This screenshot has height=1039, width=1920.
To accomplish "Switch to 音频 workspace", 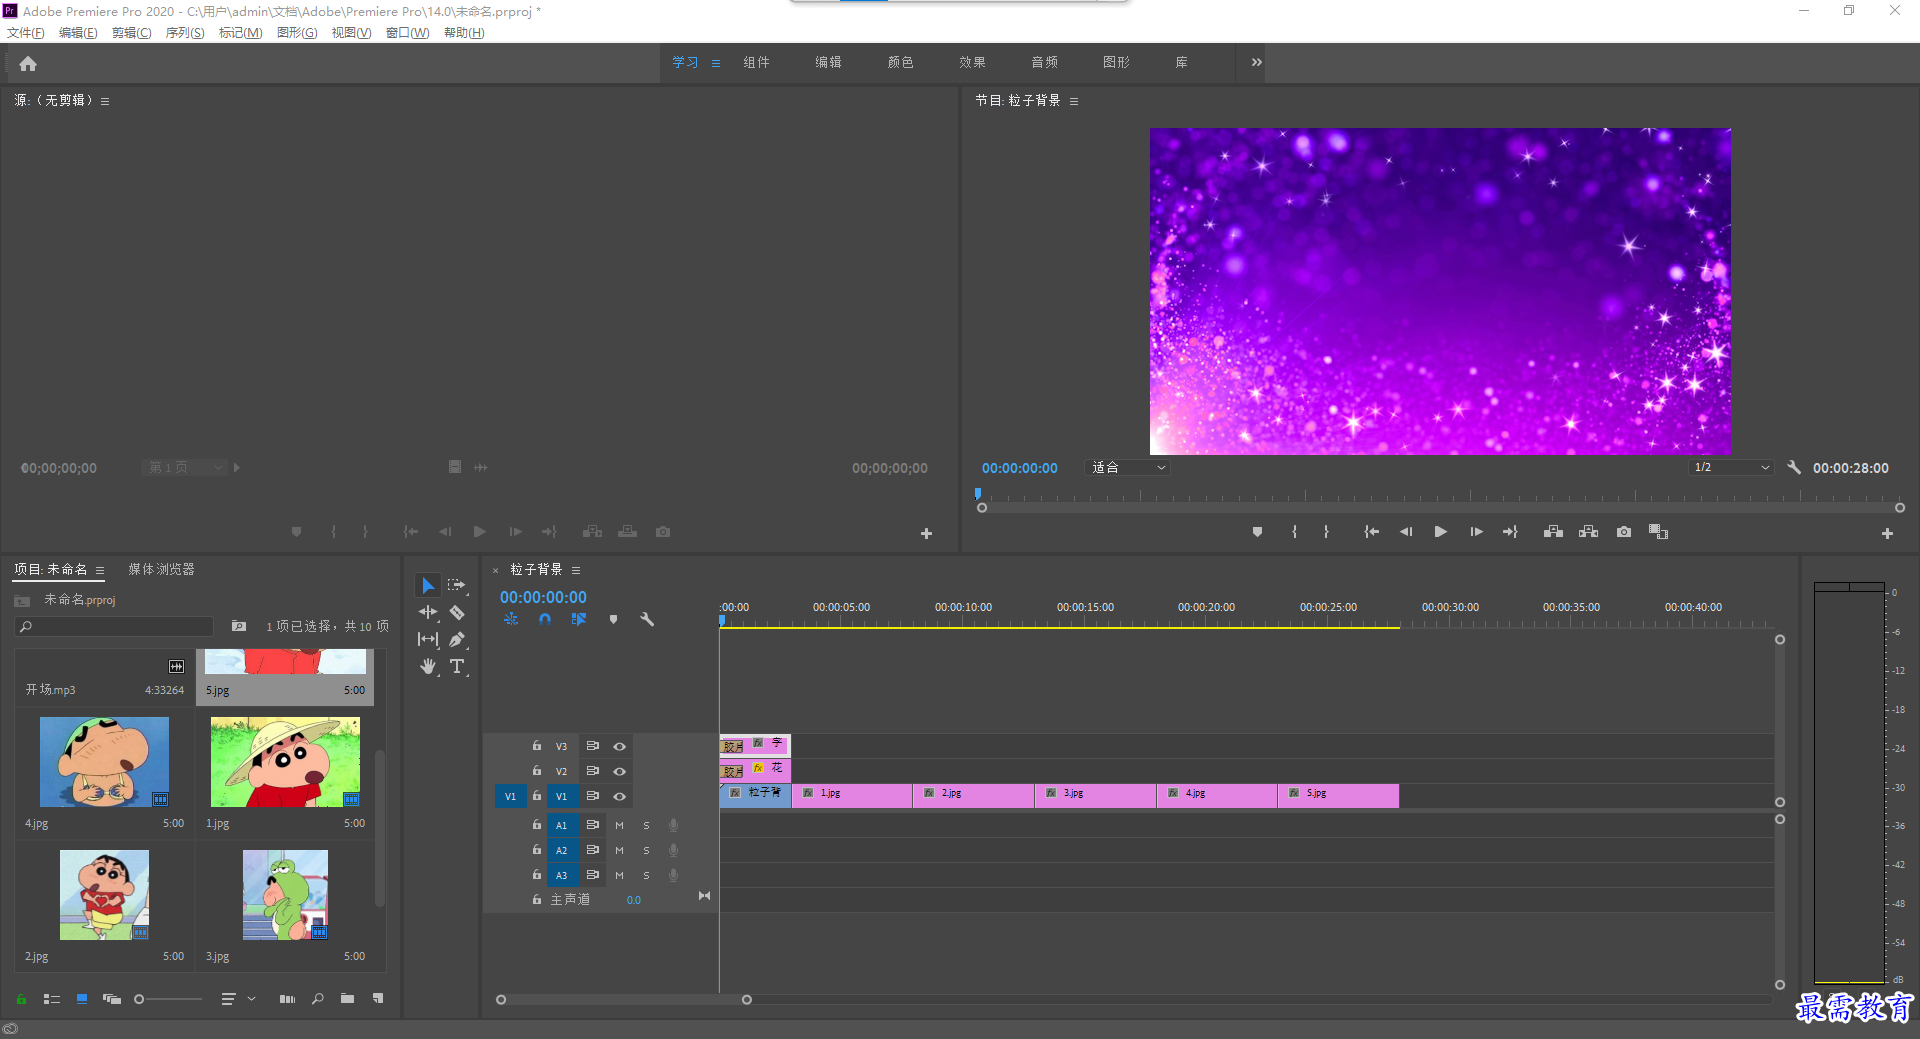I will coord(1044,62).
